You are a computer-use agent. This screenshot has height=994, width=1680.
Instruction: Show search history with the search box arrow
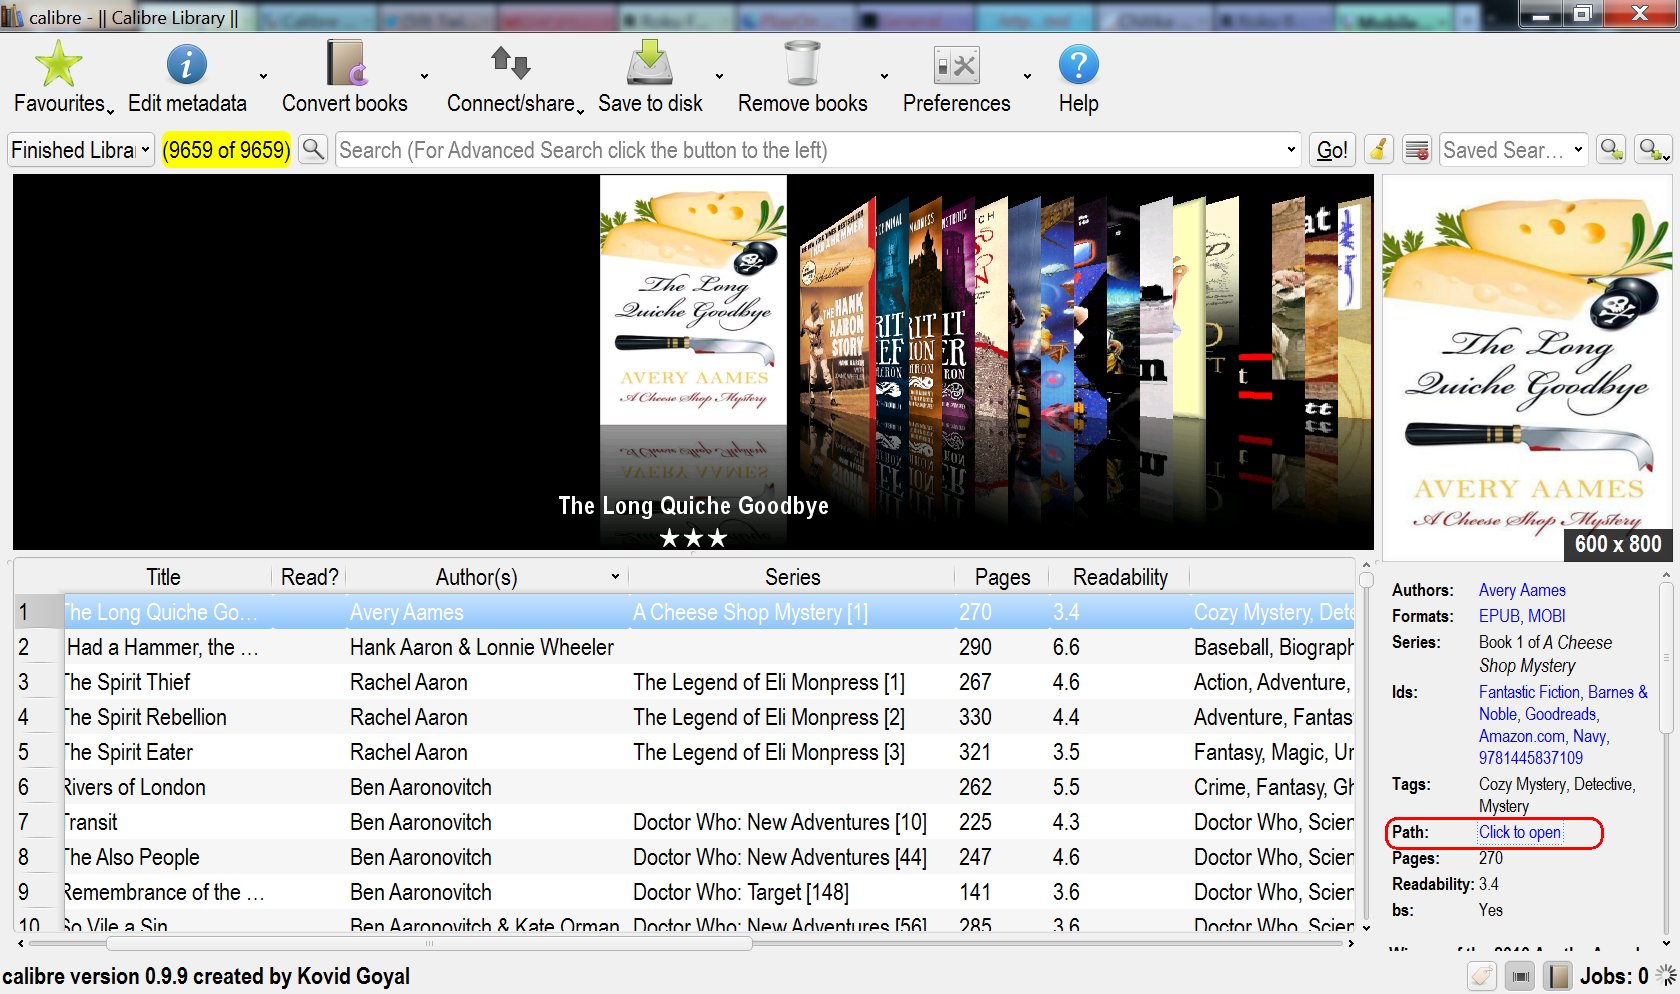[x=1291, y=150]
